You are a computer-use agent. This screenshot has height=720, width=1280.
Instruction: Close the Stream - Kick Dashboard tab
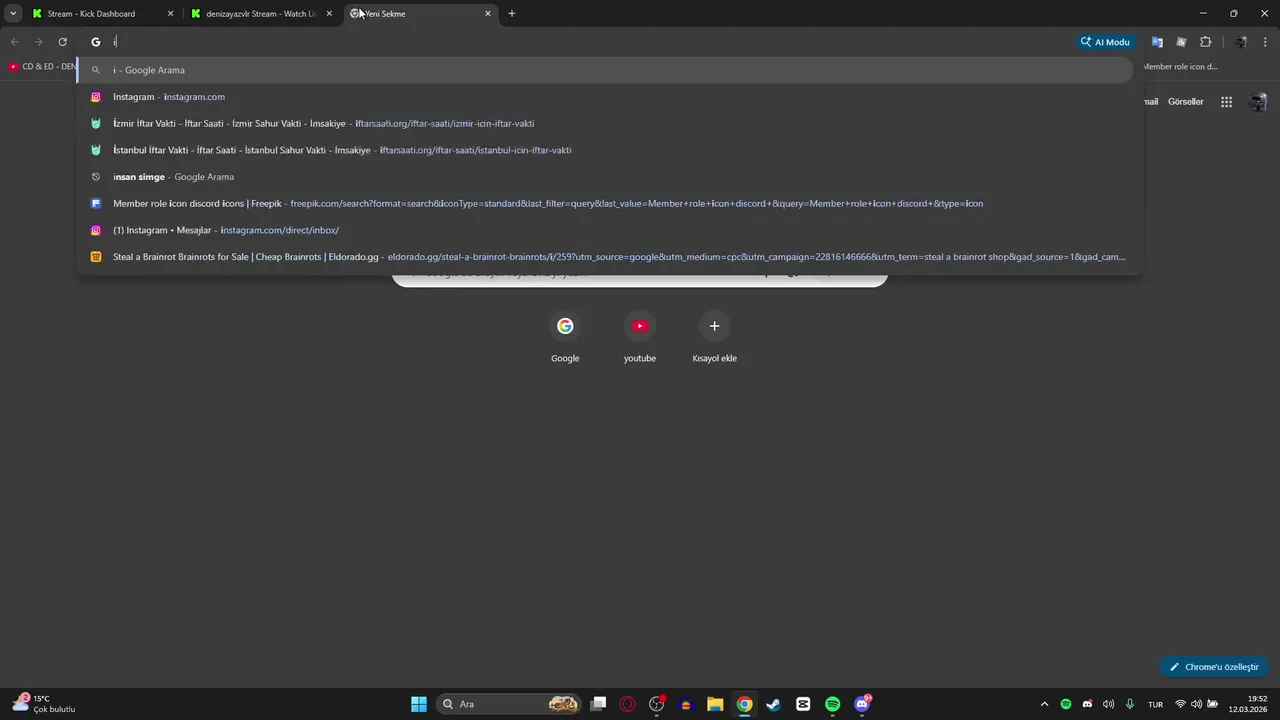(170, 14)
